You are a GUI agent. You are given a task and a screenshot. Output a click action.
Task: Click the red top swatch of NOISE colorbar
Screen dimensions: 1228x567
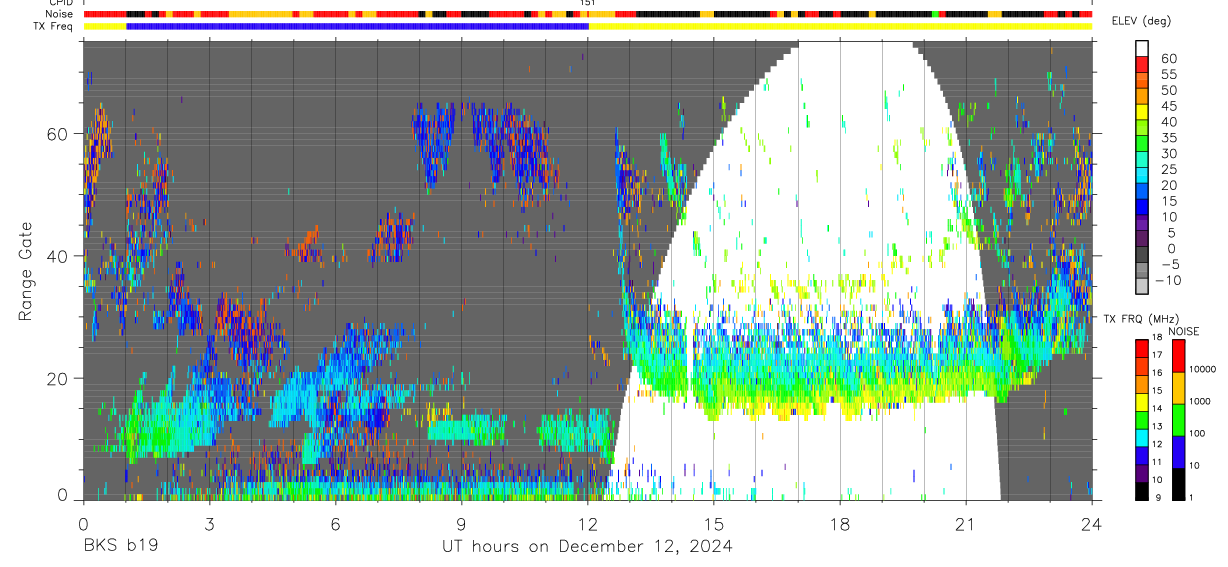coord(1179,355)
